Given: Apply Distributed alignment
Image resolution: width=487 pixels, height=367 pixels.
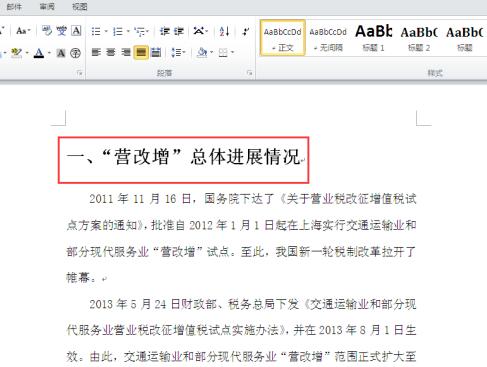Looking at the screenshot, I should click(x=156, y=52).
